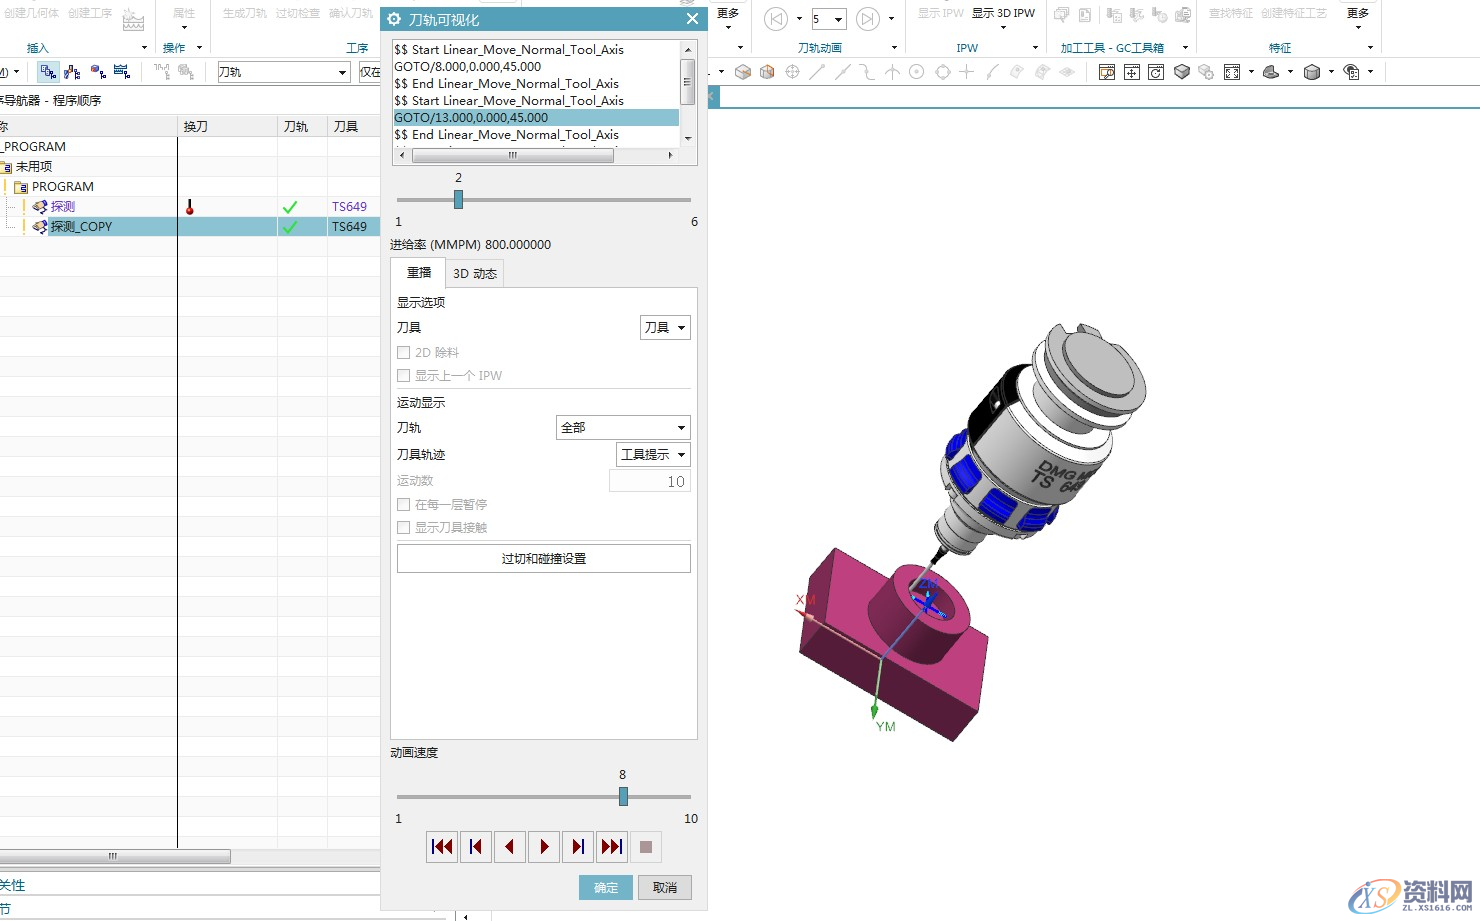Image resolution: width=1480 pixels, height=921 pixels.
Task: Step forward one move in playback
Action: point(578,847)
